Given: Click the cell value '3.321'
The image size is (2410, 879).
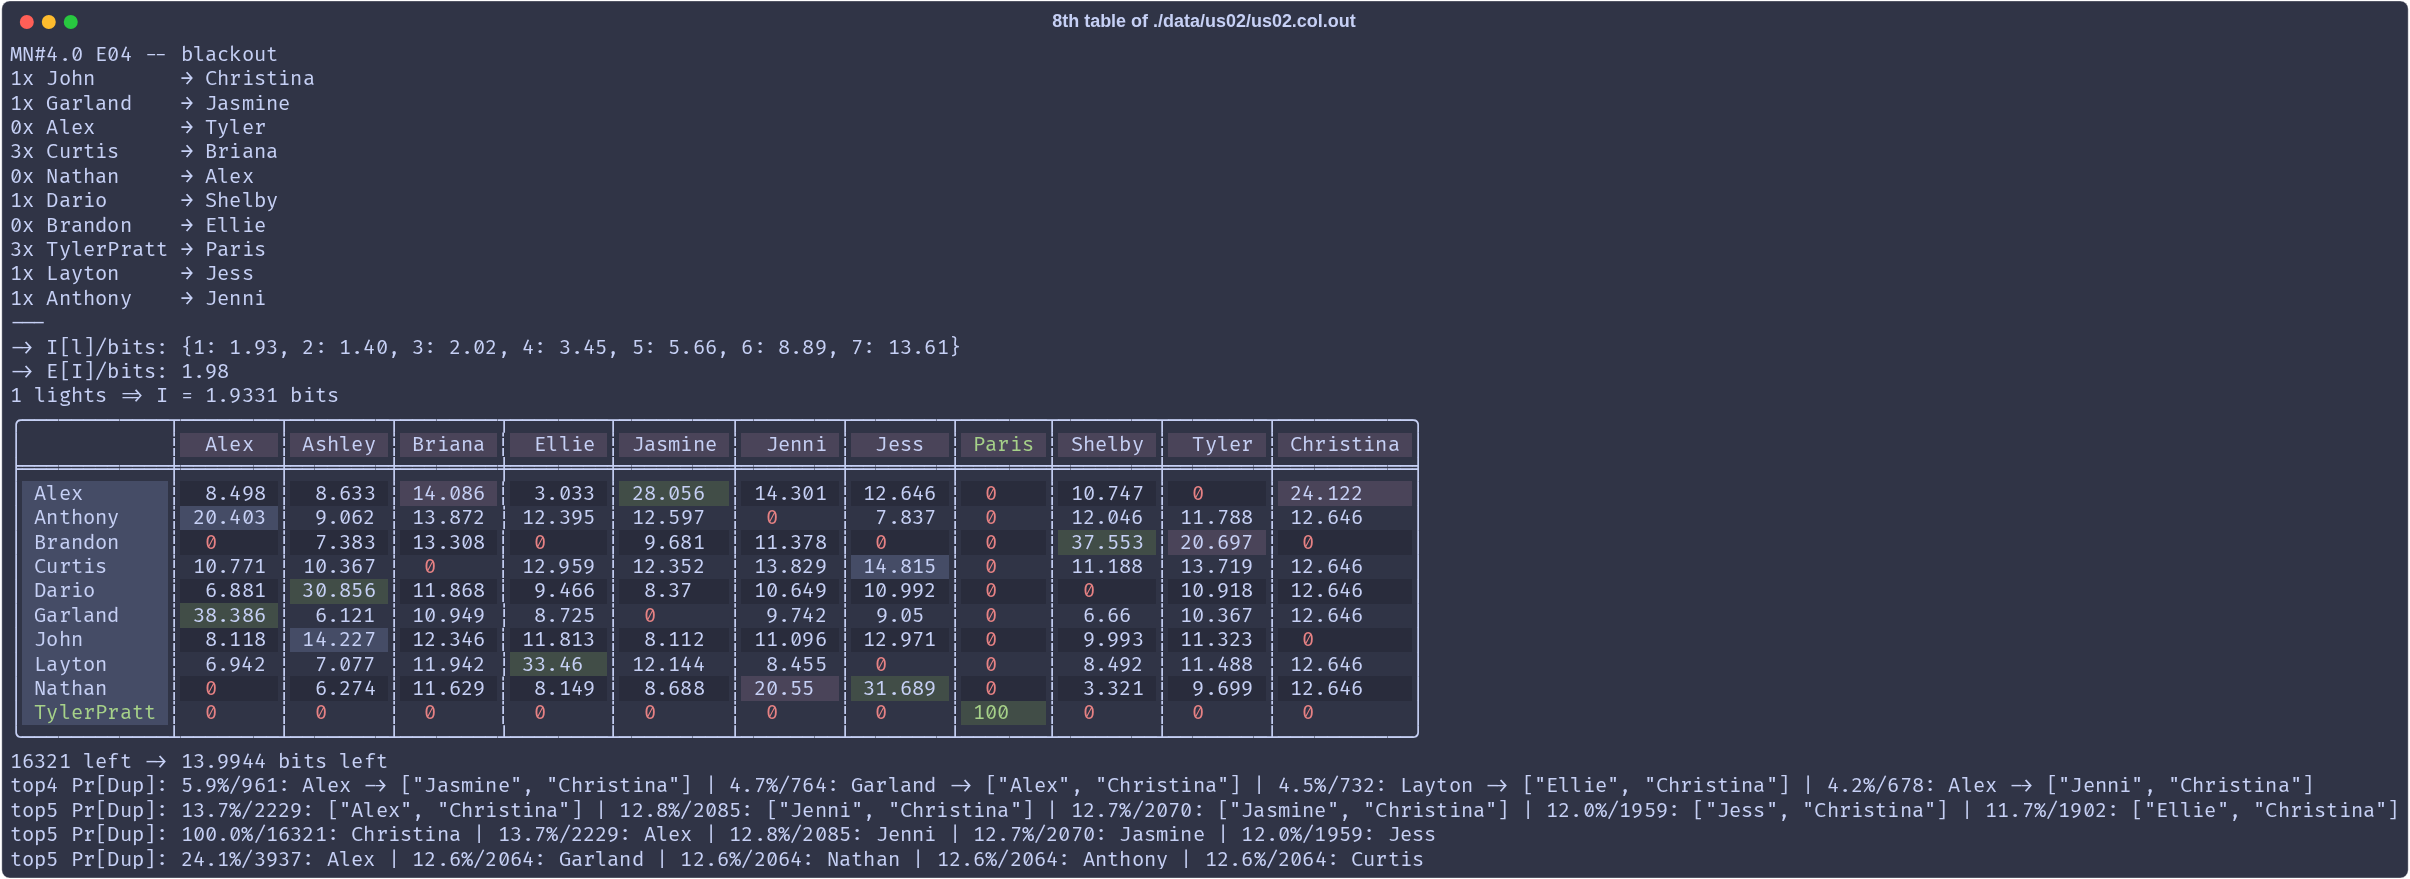Looking at the screenshot, I should pos(1113,688).
